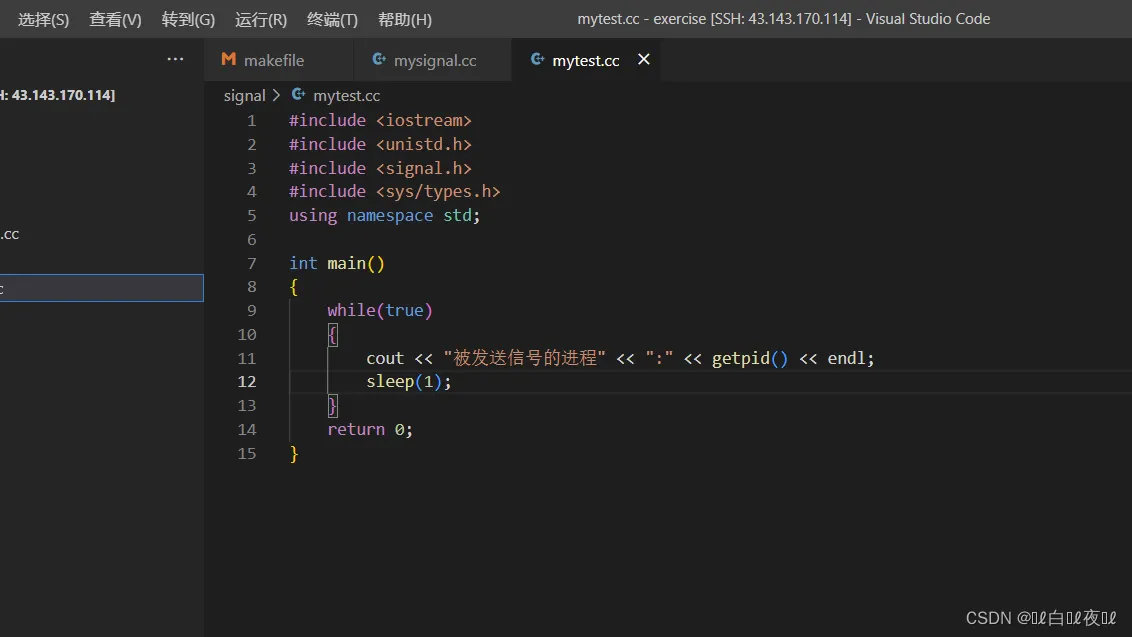This screenshot has height=637, width=1132.
Task: Click the makefile M file icon
Action: (229, 60)
